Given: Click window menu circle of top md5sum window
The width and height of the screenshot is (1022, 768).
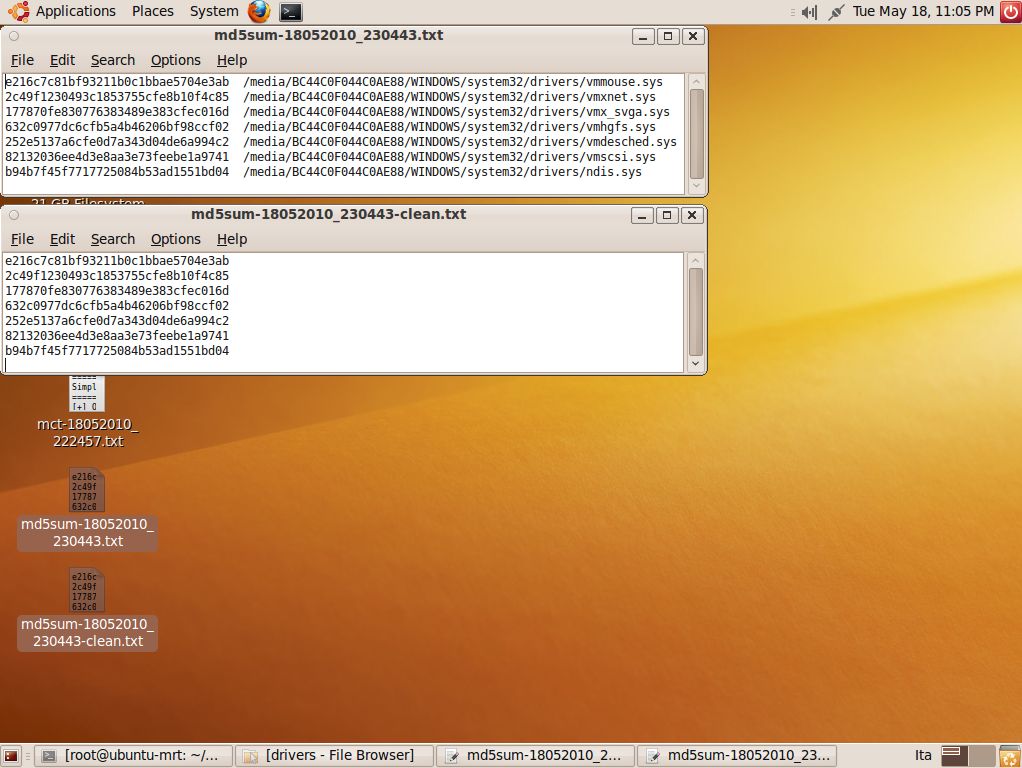Looking at the screenshot, I should tap(14, 37).
